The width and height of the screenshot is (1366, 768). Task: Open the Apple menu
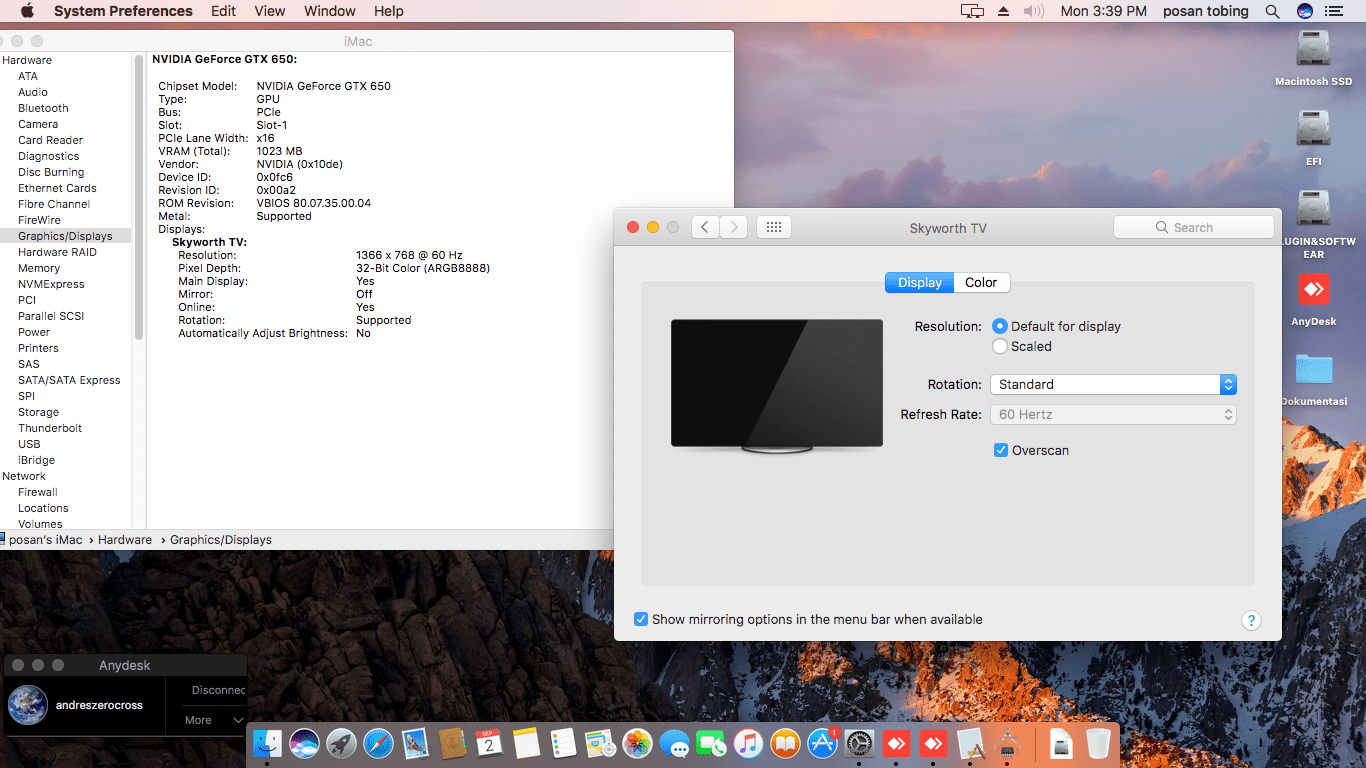pos(27,11)
